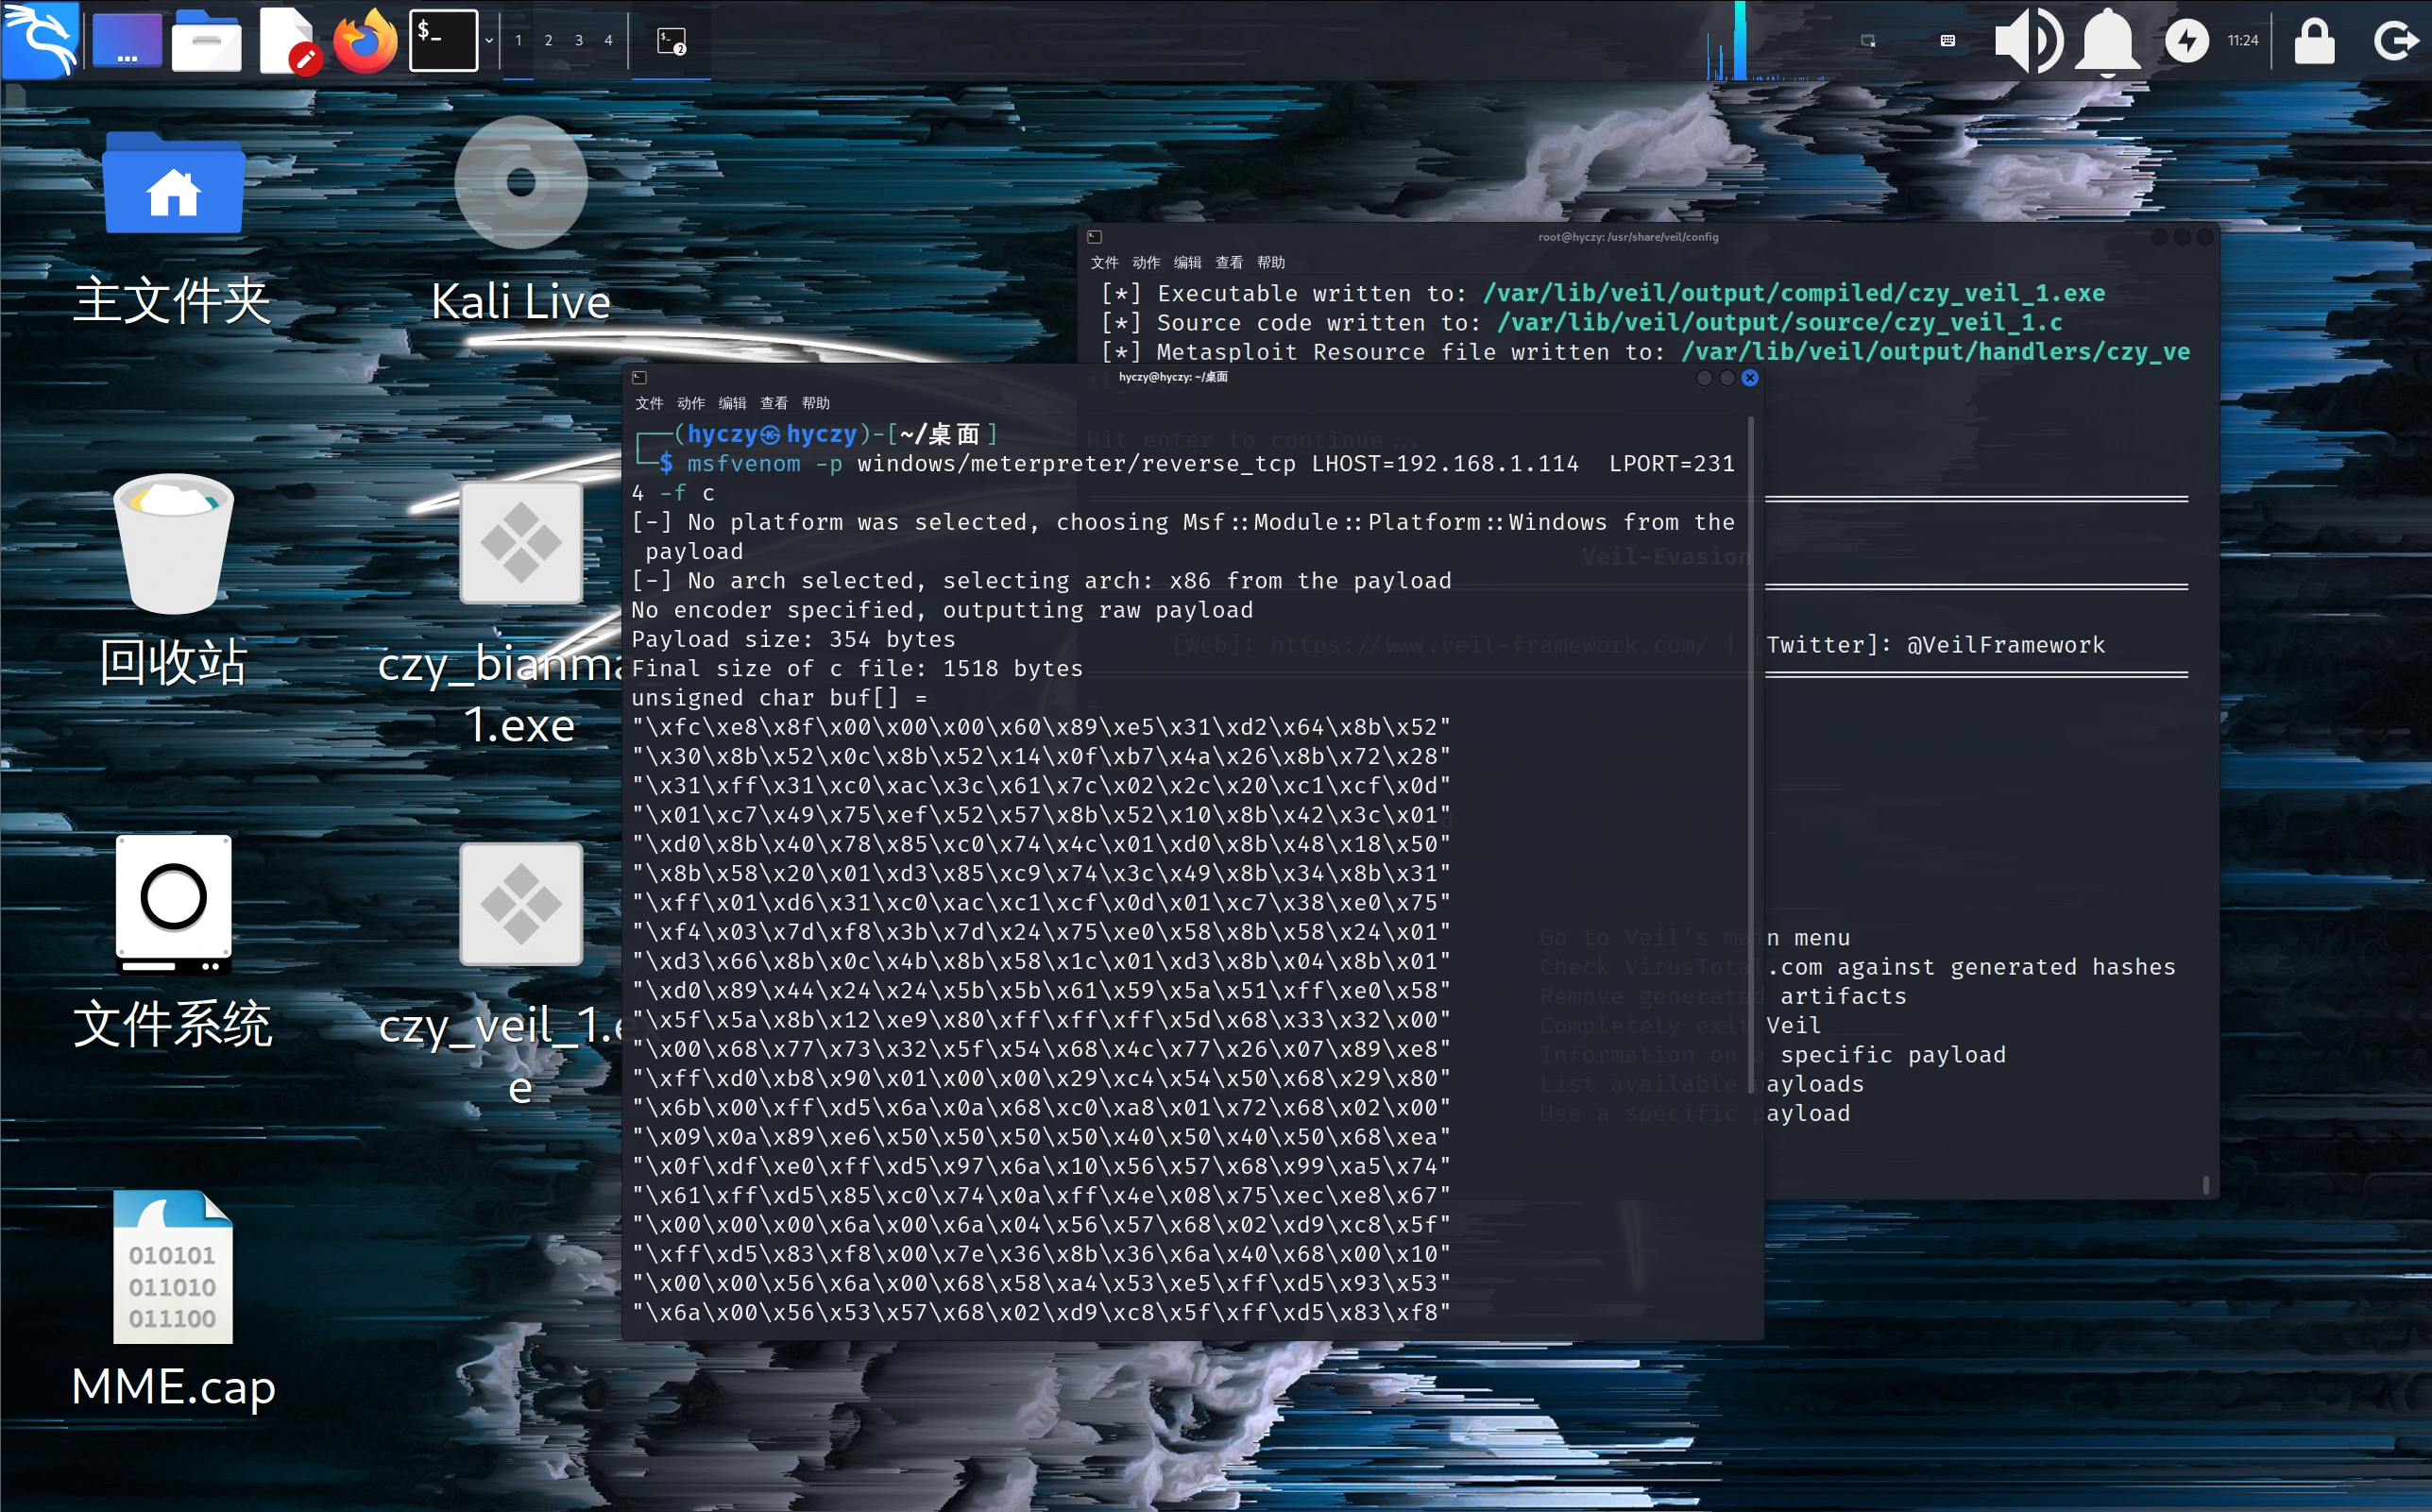
Task: Click the hyczy terminal vertical scrollbar
Action: tap(1750, 755)
